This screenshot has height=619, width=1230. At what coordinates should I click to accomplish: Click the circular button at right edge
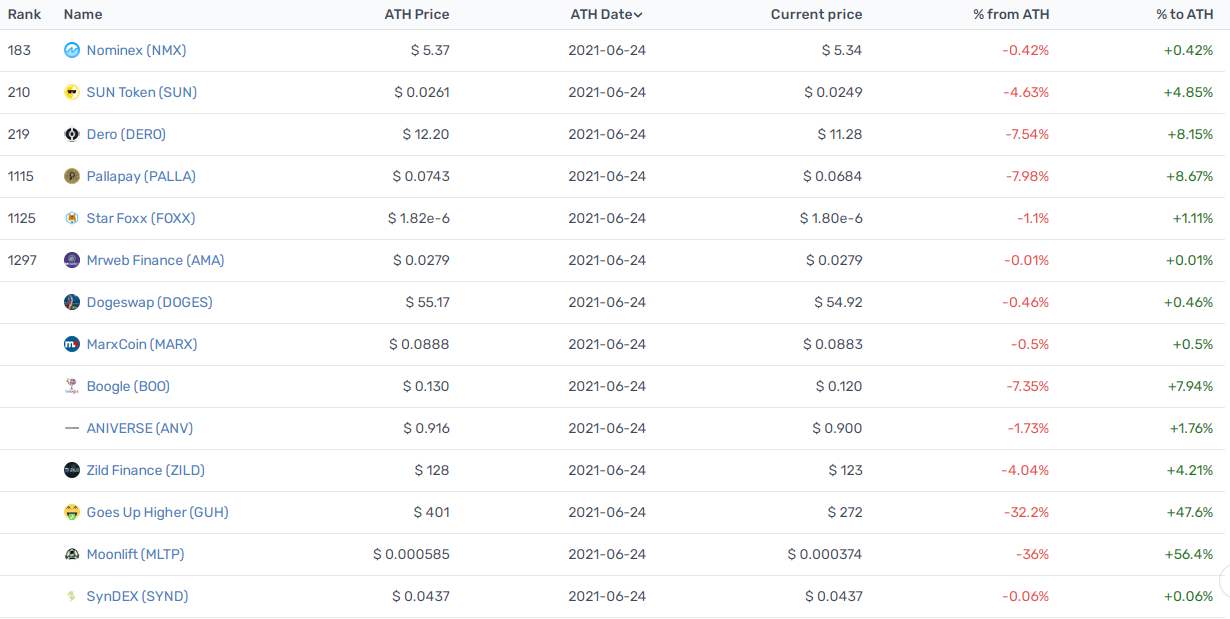[1225, 580]
